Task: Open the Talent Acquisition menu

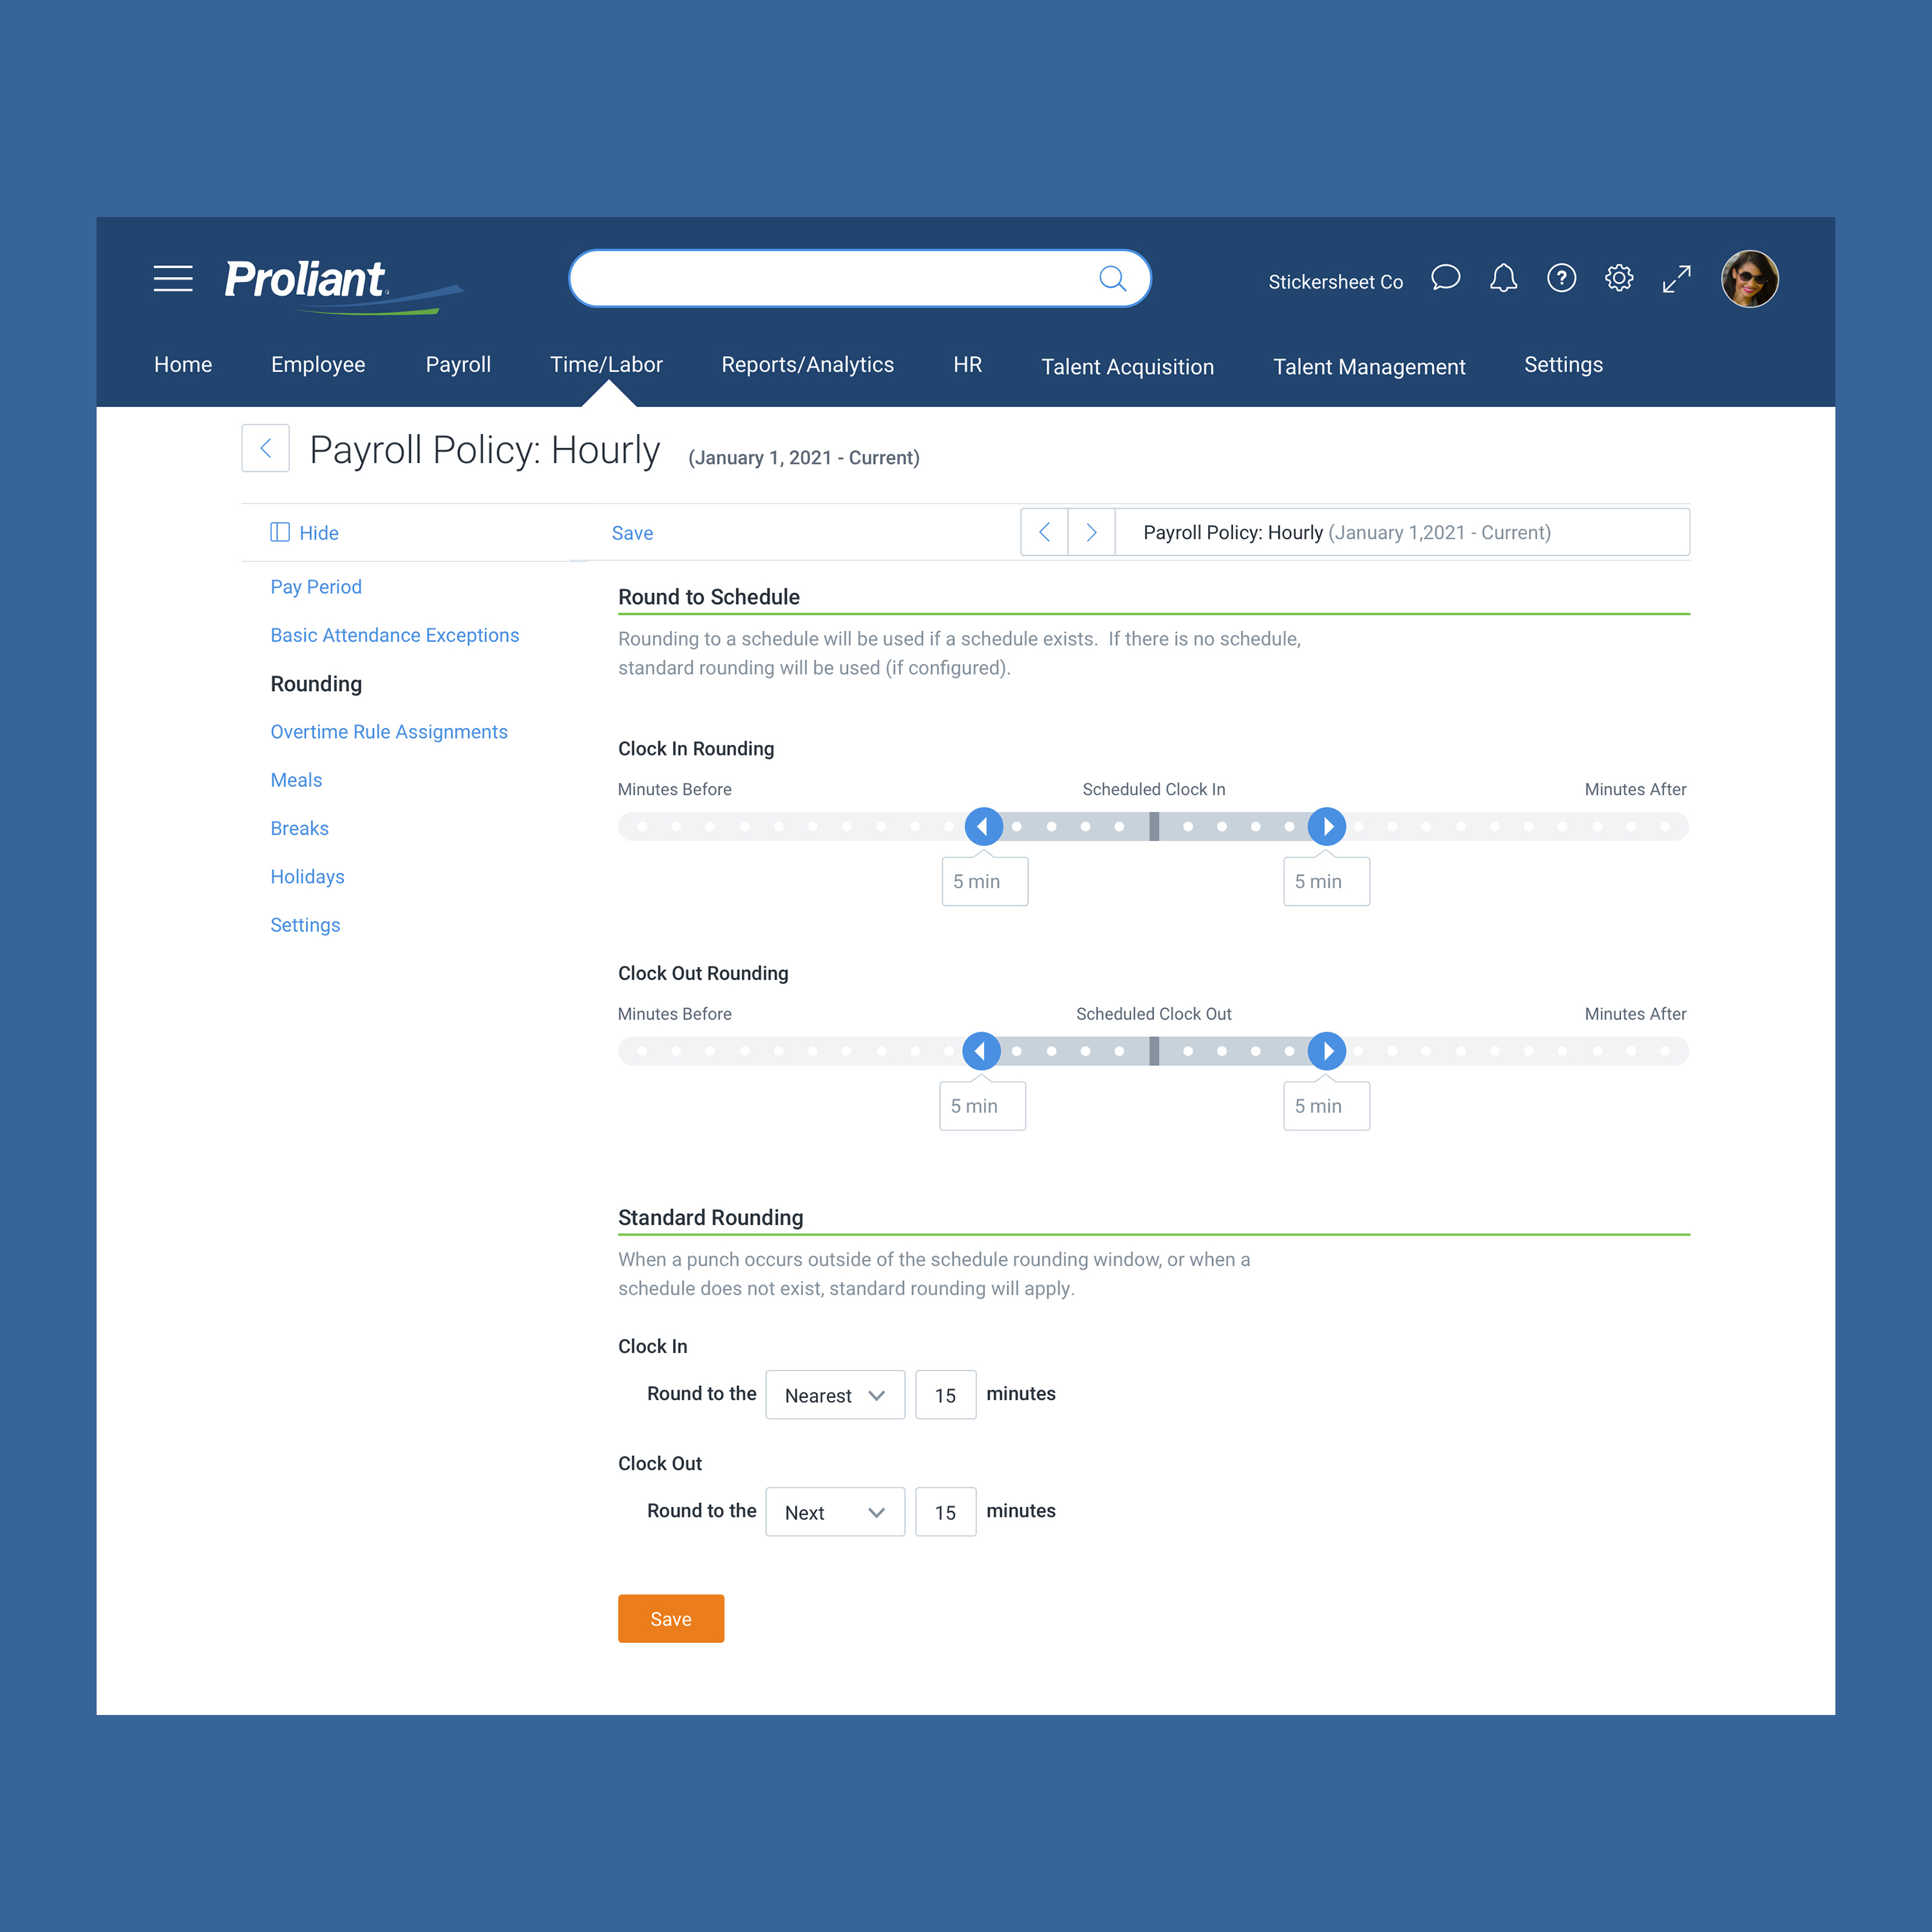Action: click(1127, 367)
